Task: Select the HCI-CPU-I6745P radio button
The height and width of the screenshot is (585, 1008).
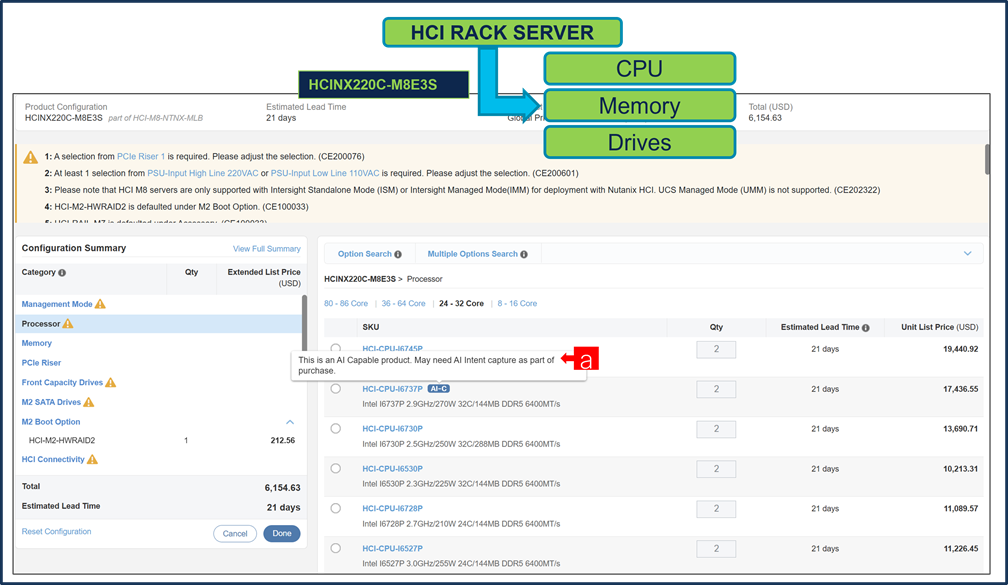Action: coord(336,348)
